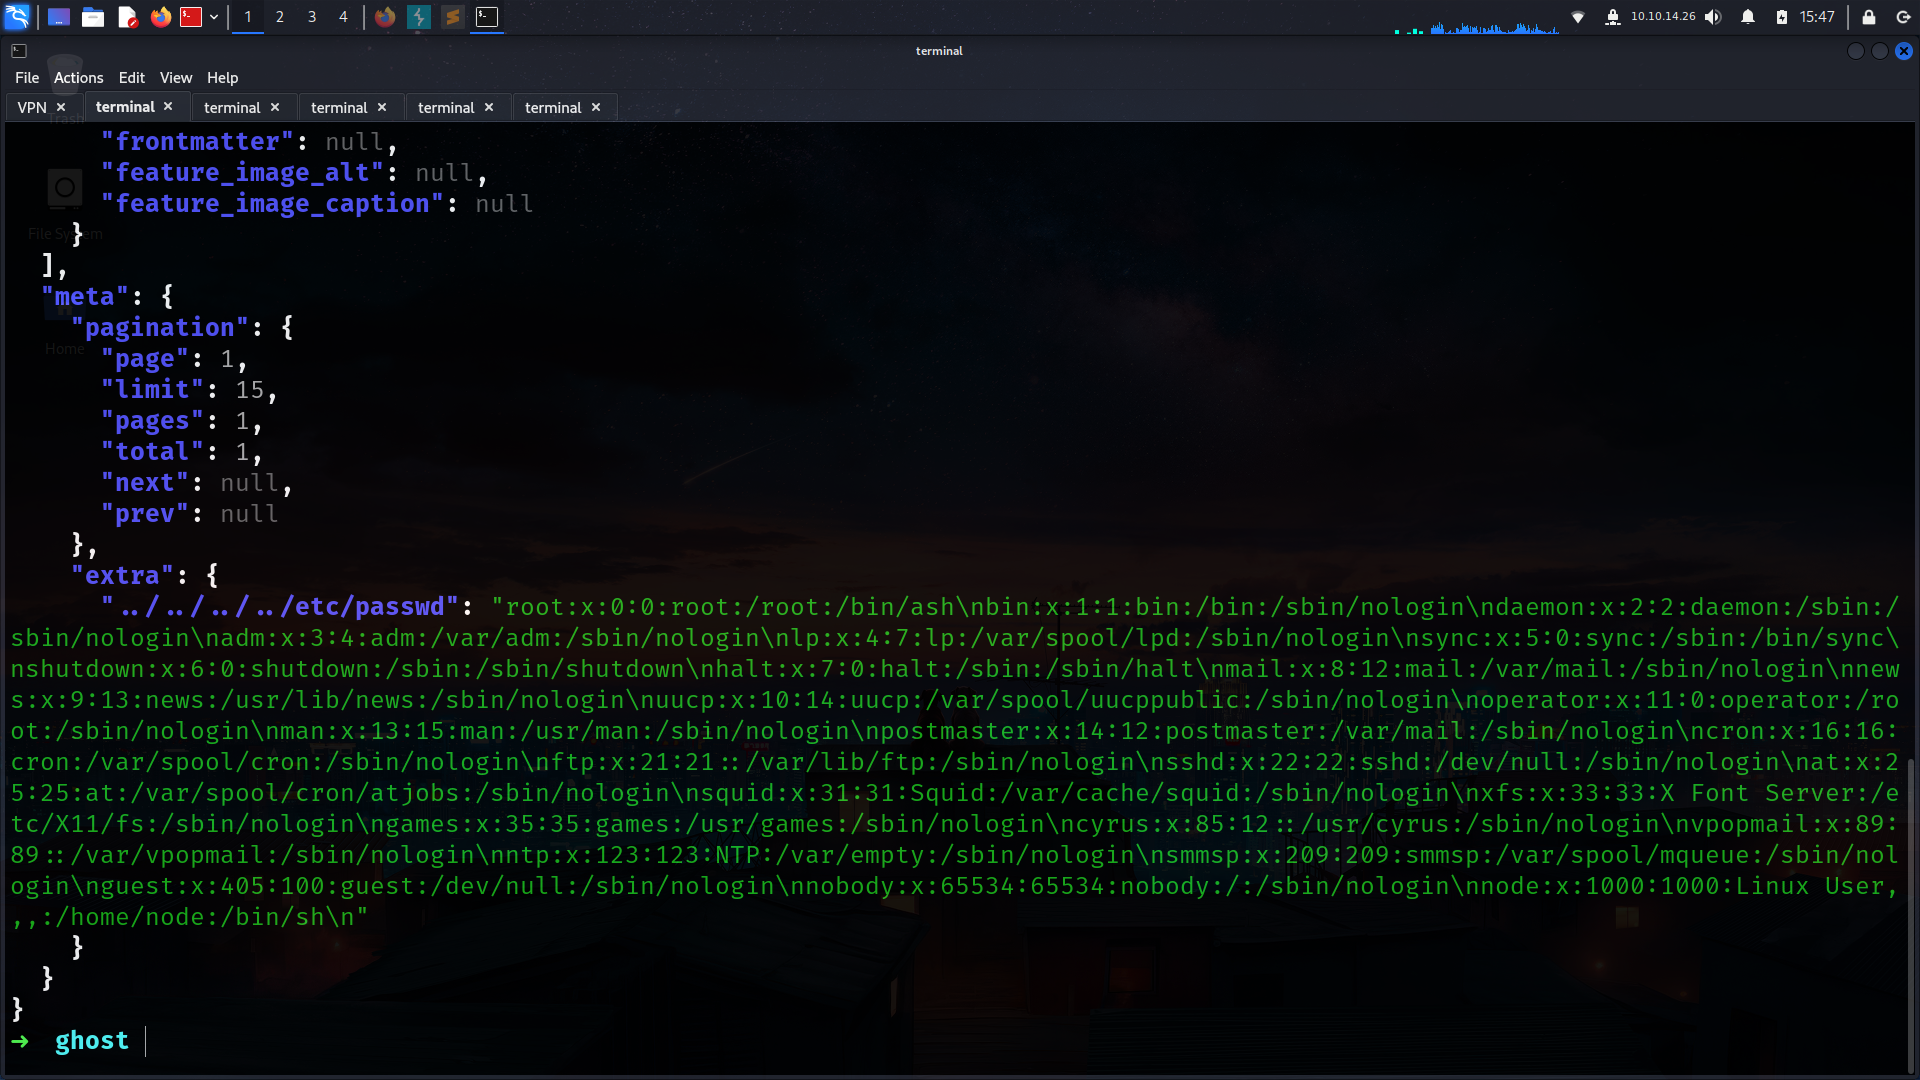Click the "next" JSON key
Viewport: 1920px width, 1080px height.
point(145,483)
